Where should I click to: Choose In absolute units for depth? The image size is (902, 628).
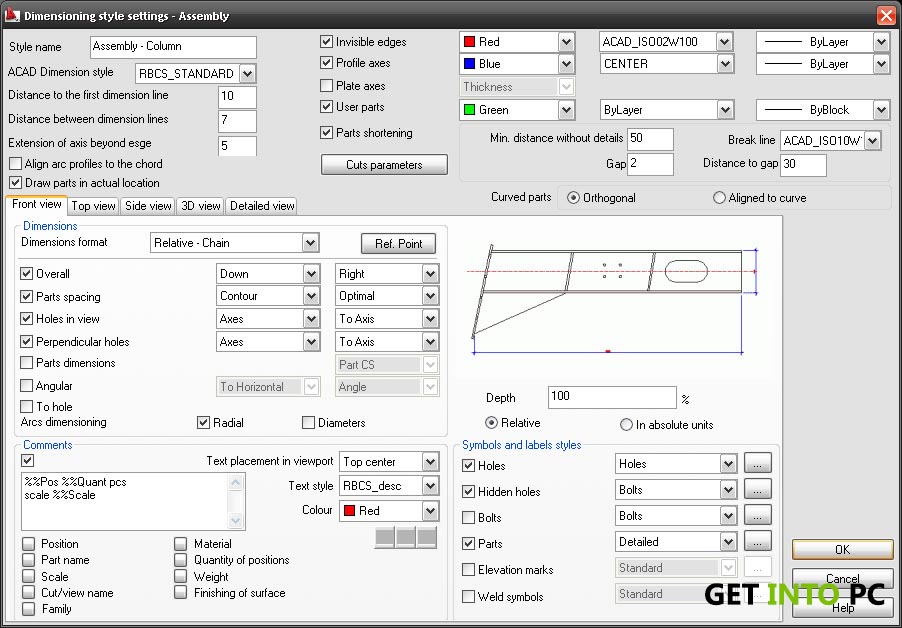(626, 425)
